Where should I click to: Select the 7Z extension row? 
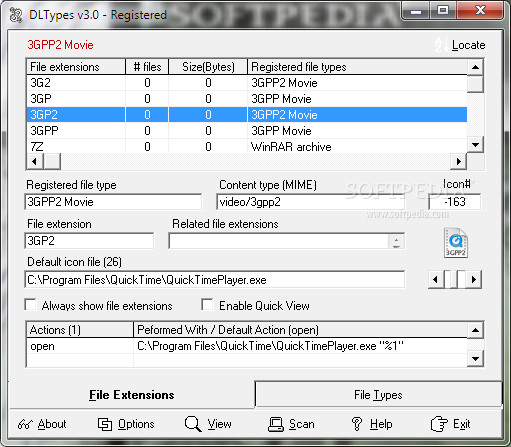247,146
